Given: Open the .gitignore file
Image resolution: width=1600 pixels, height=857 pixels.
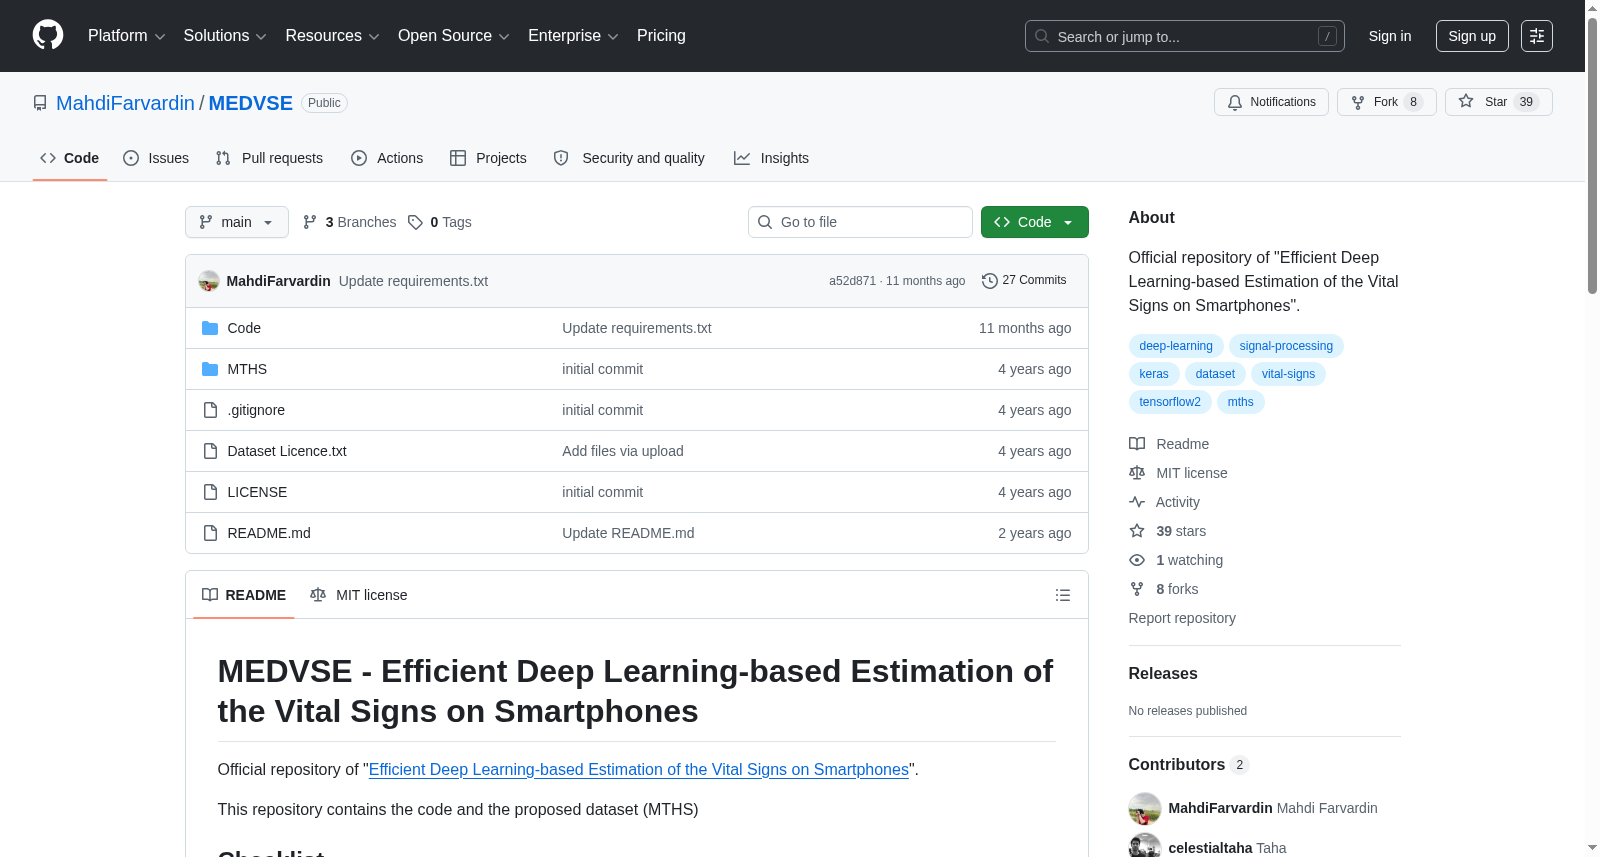Looking at the screenshot, I should coord(256,410).
